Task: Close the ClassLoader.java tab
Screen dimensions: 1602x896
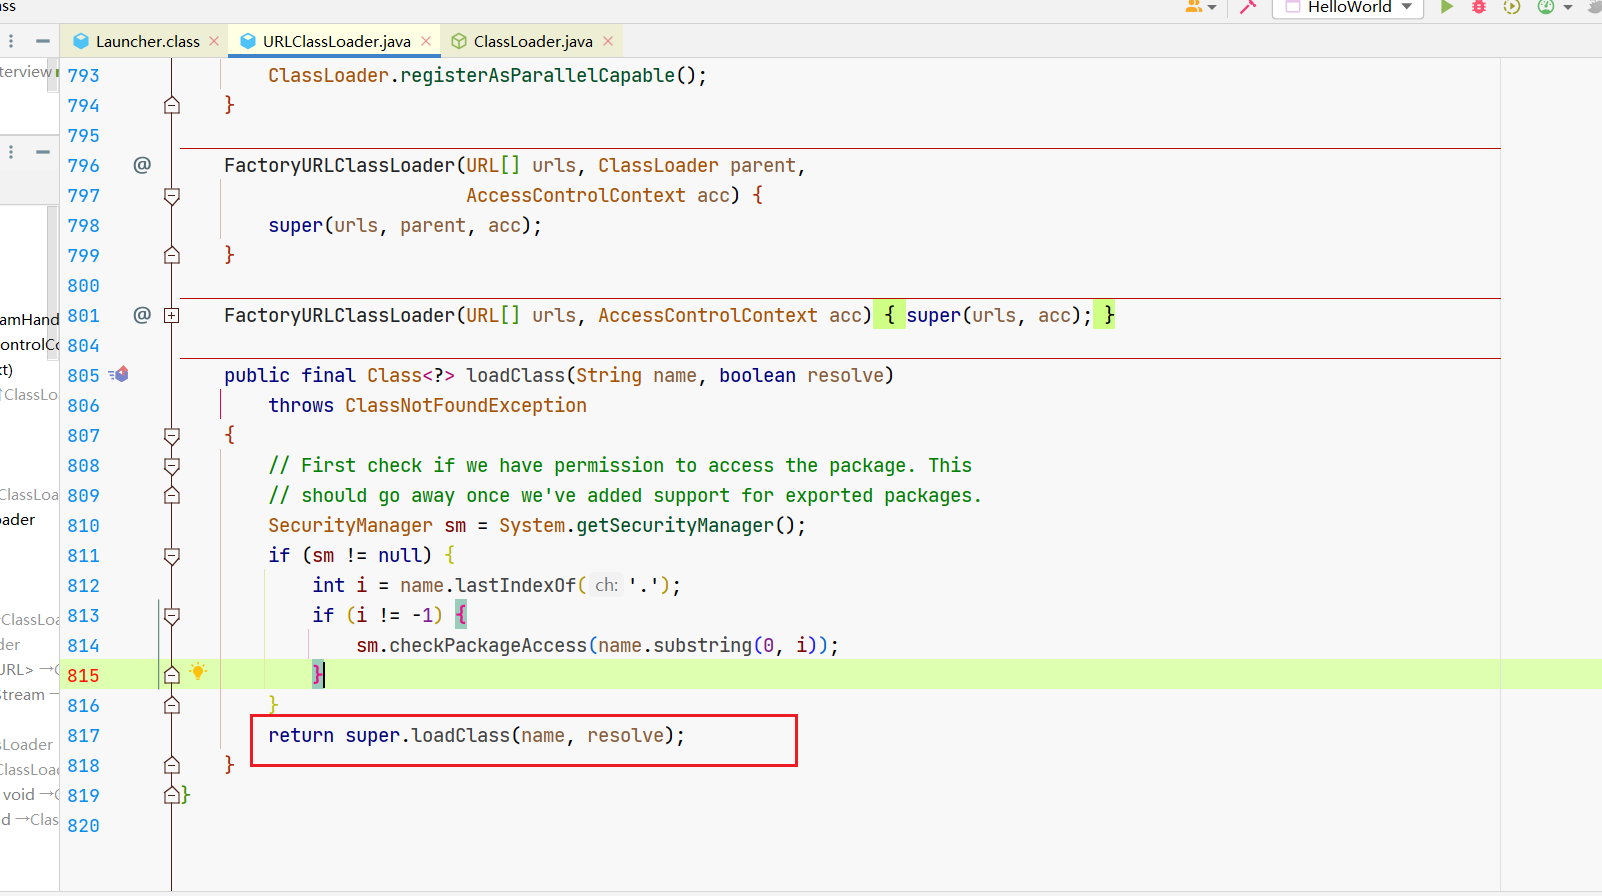Action: tap(608, 41)
